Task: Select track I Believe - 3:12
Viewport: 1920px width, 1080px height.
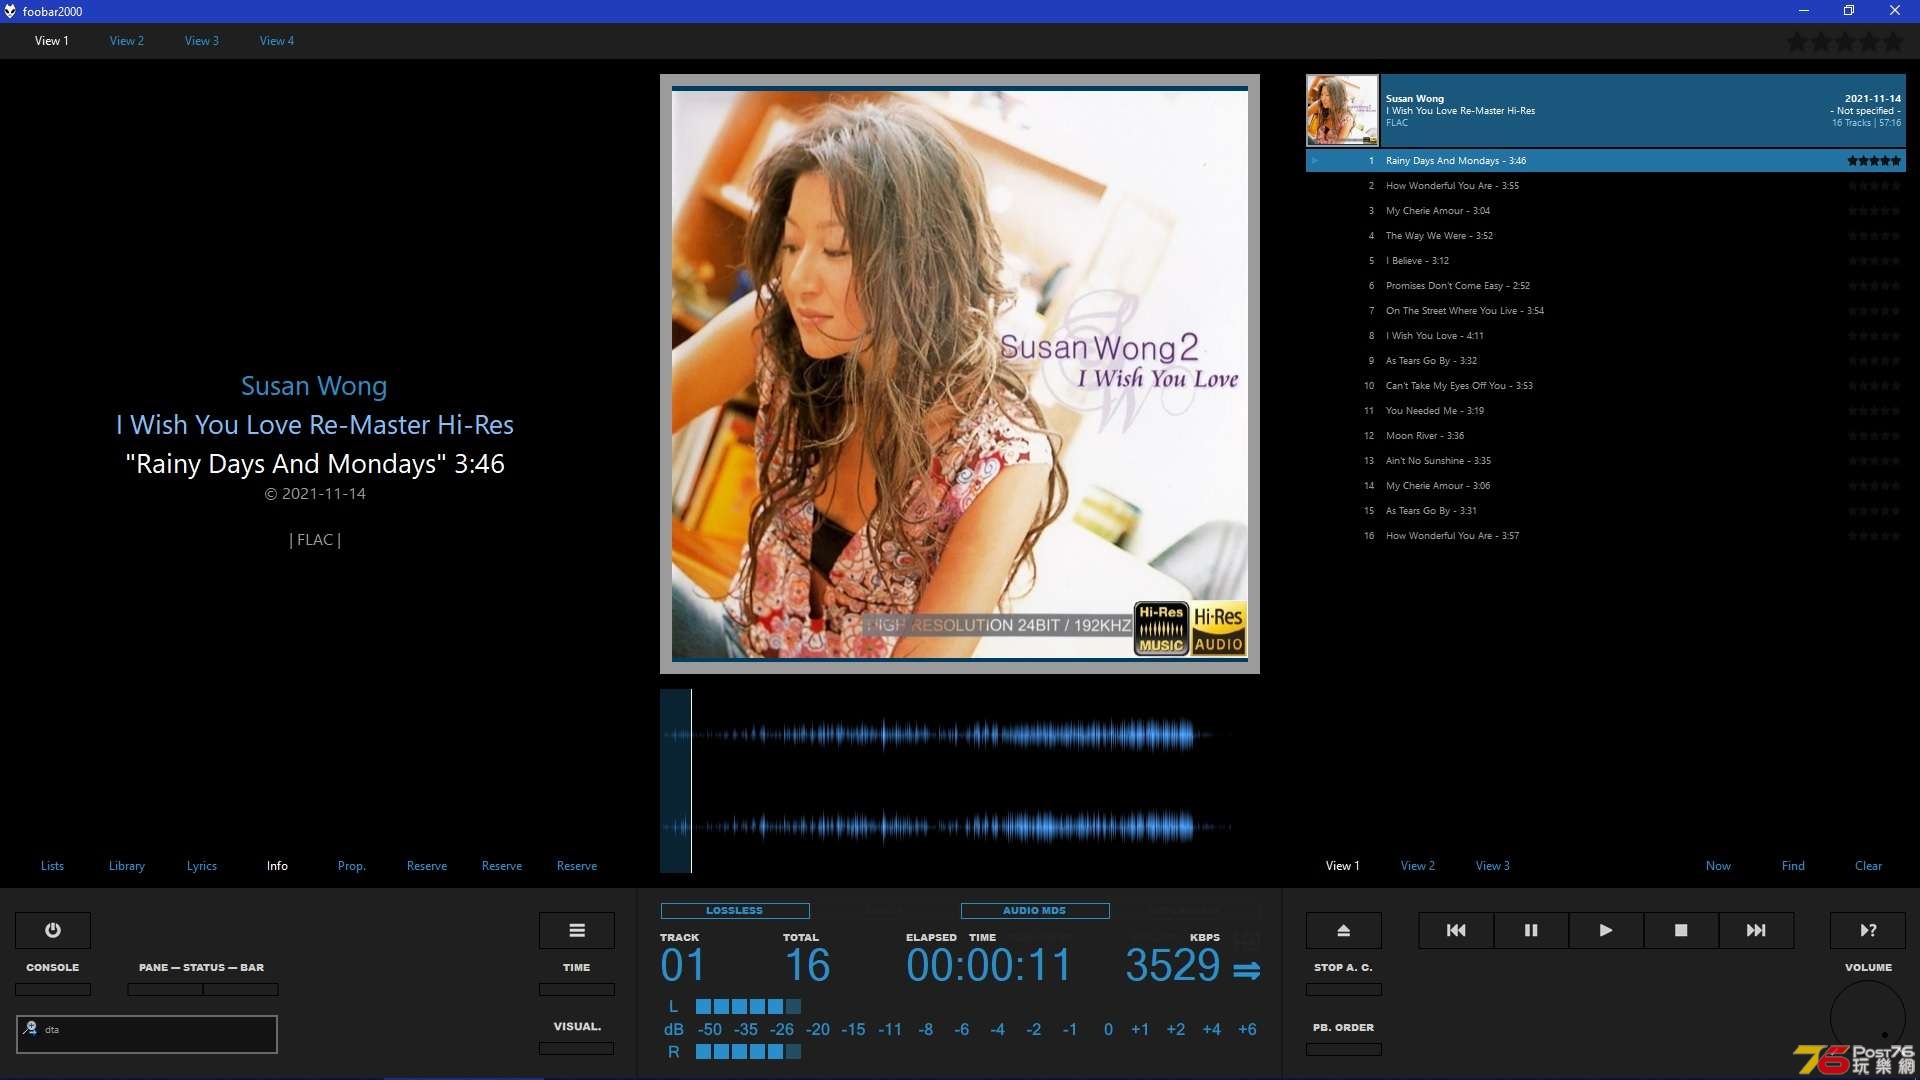Action: 1605,261
